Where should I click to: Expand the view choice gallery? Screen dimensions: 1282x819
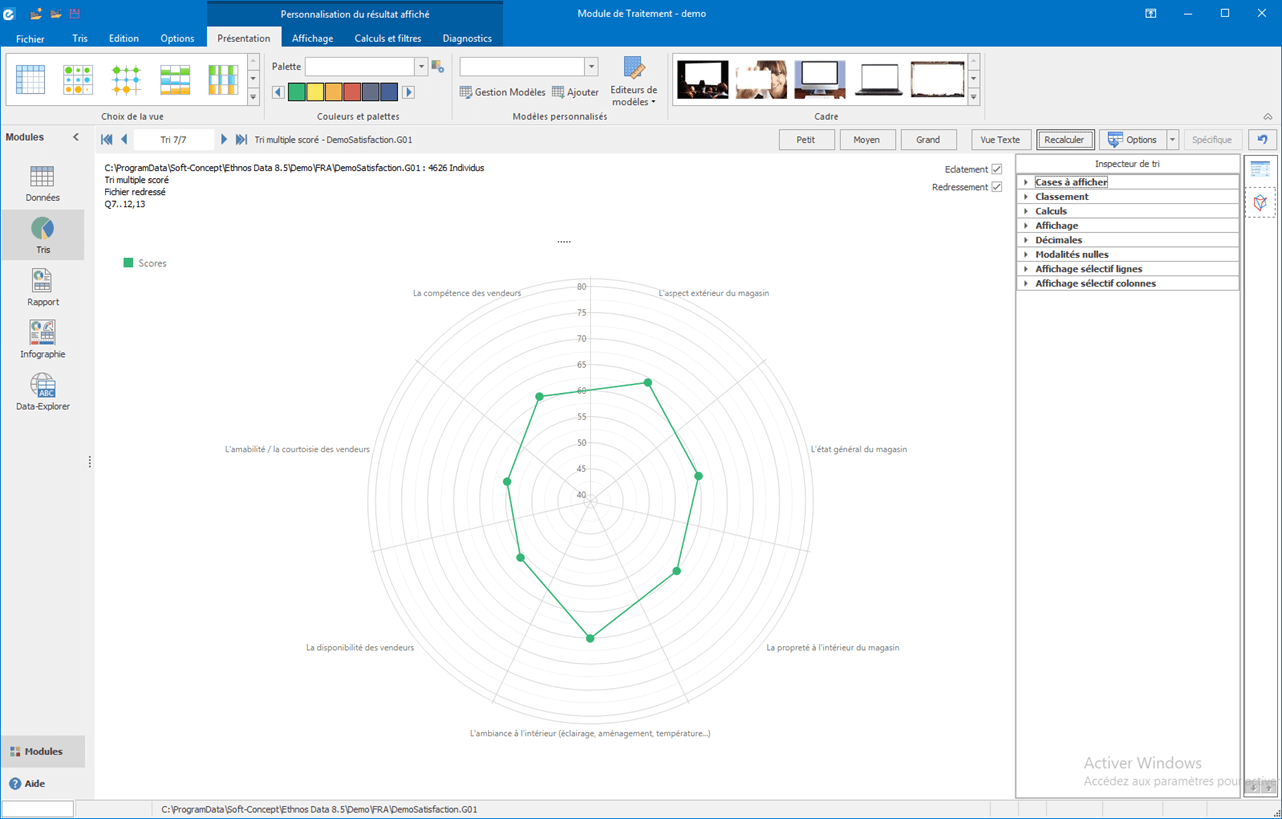pos(253,97)
